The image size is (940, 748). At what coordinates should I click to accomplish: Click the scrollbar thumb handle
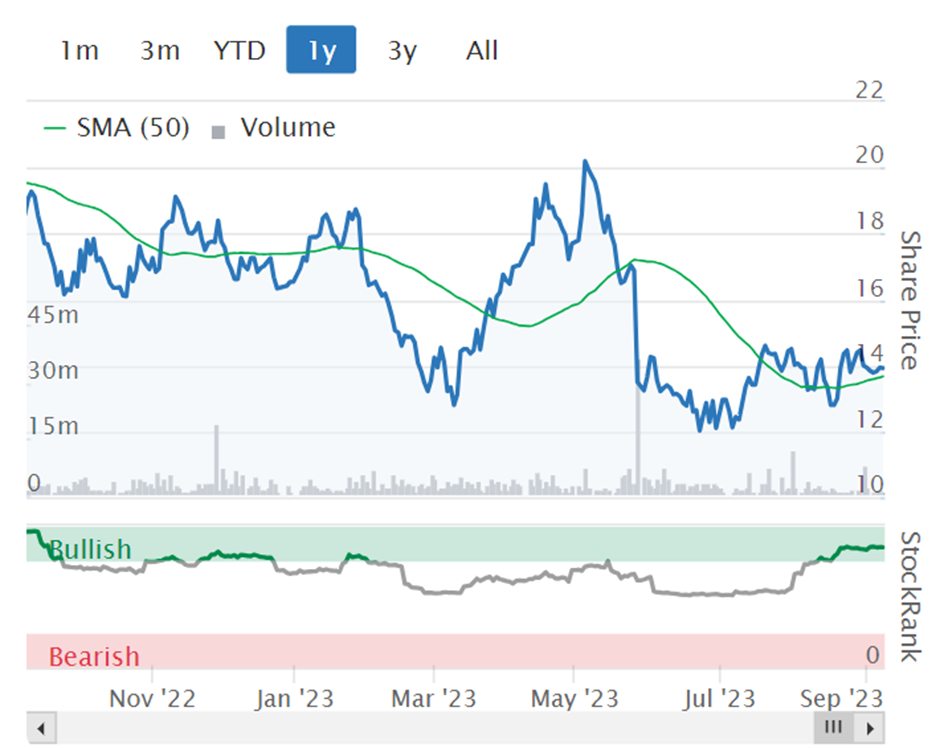click(x=834, y=728)
